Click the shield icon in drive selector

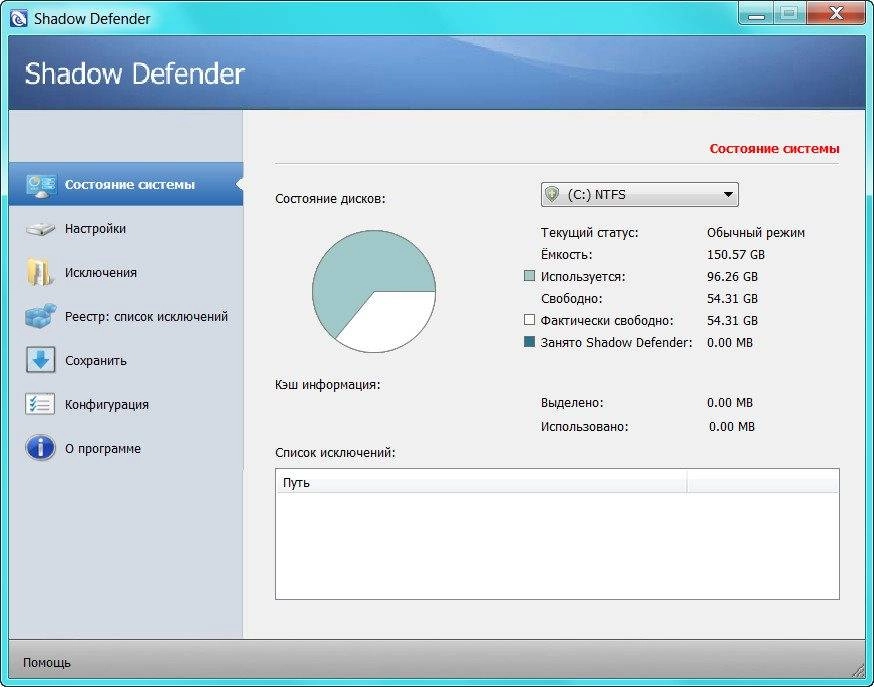(x=552, y=194)
